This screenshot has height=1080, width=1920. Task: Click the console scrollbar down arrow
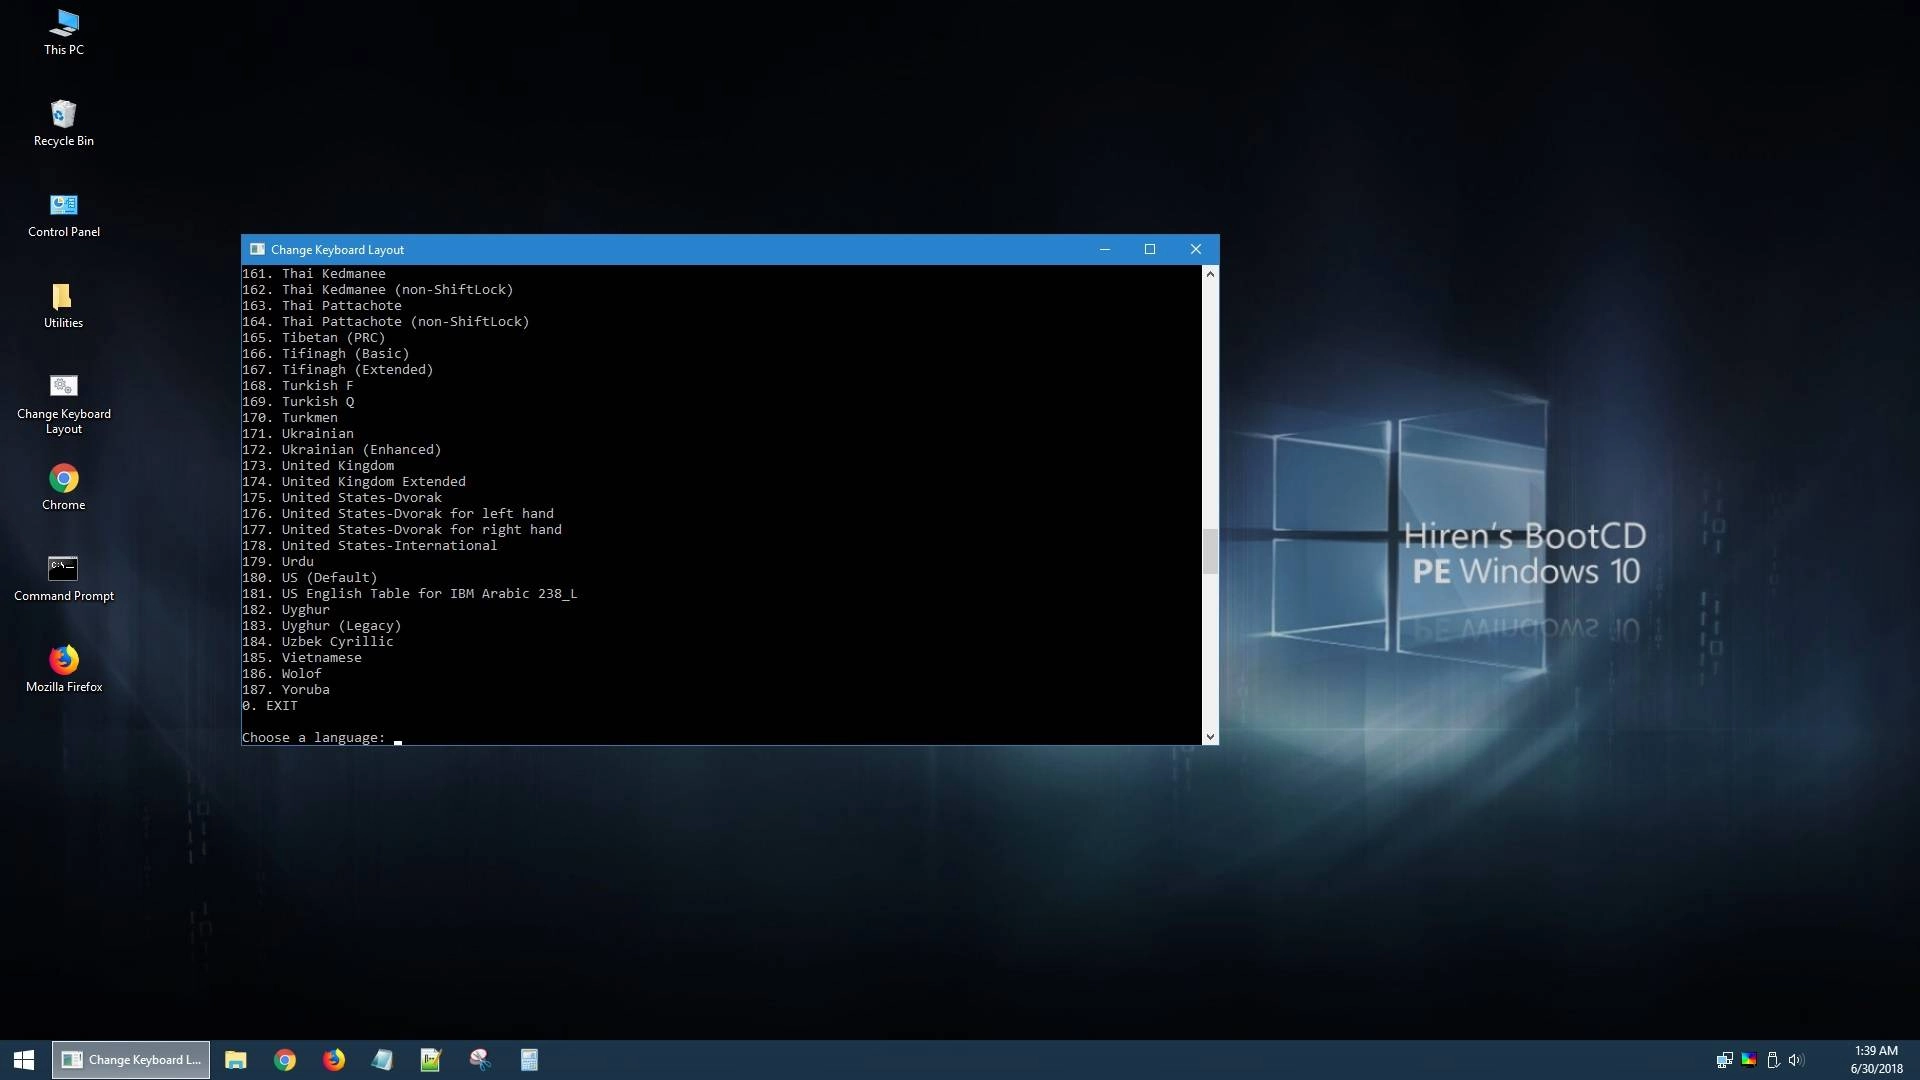[1210, 736]
